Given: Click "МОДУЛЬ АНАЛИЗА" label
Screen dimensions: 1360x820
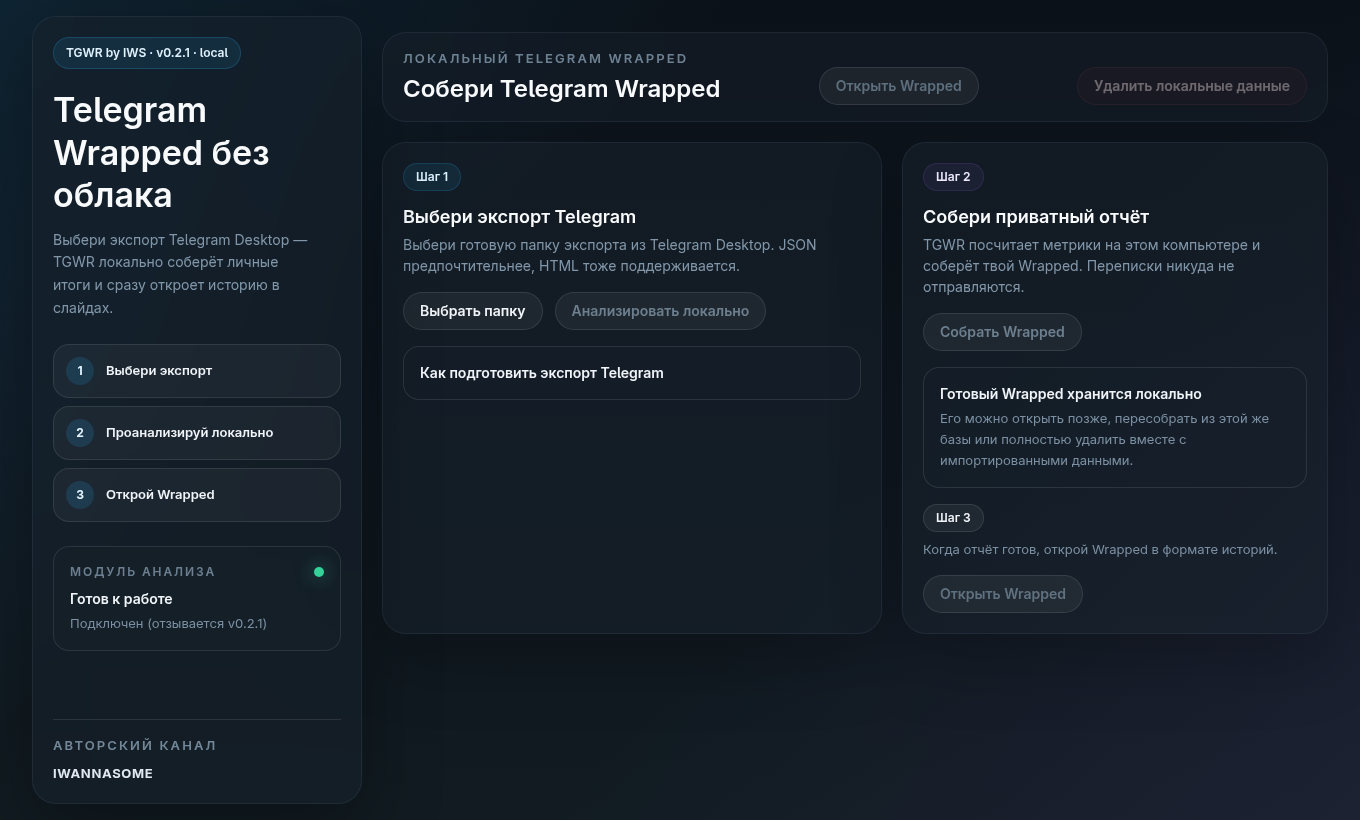Looking at the screenshot, I should tap(143, 572).
